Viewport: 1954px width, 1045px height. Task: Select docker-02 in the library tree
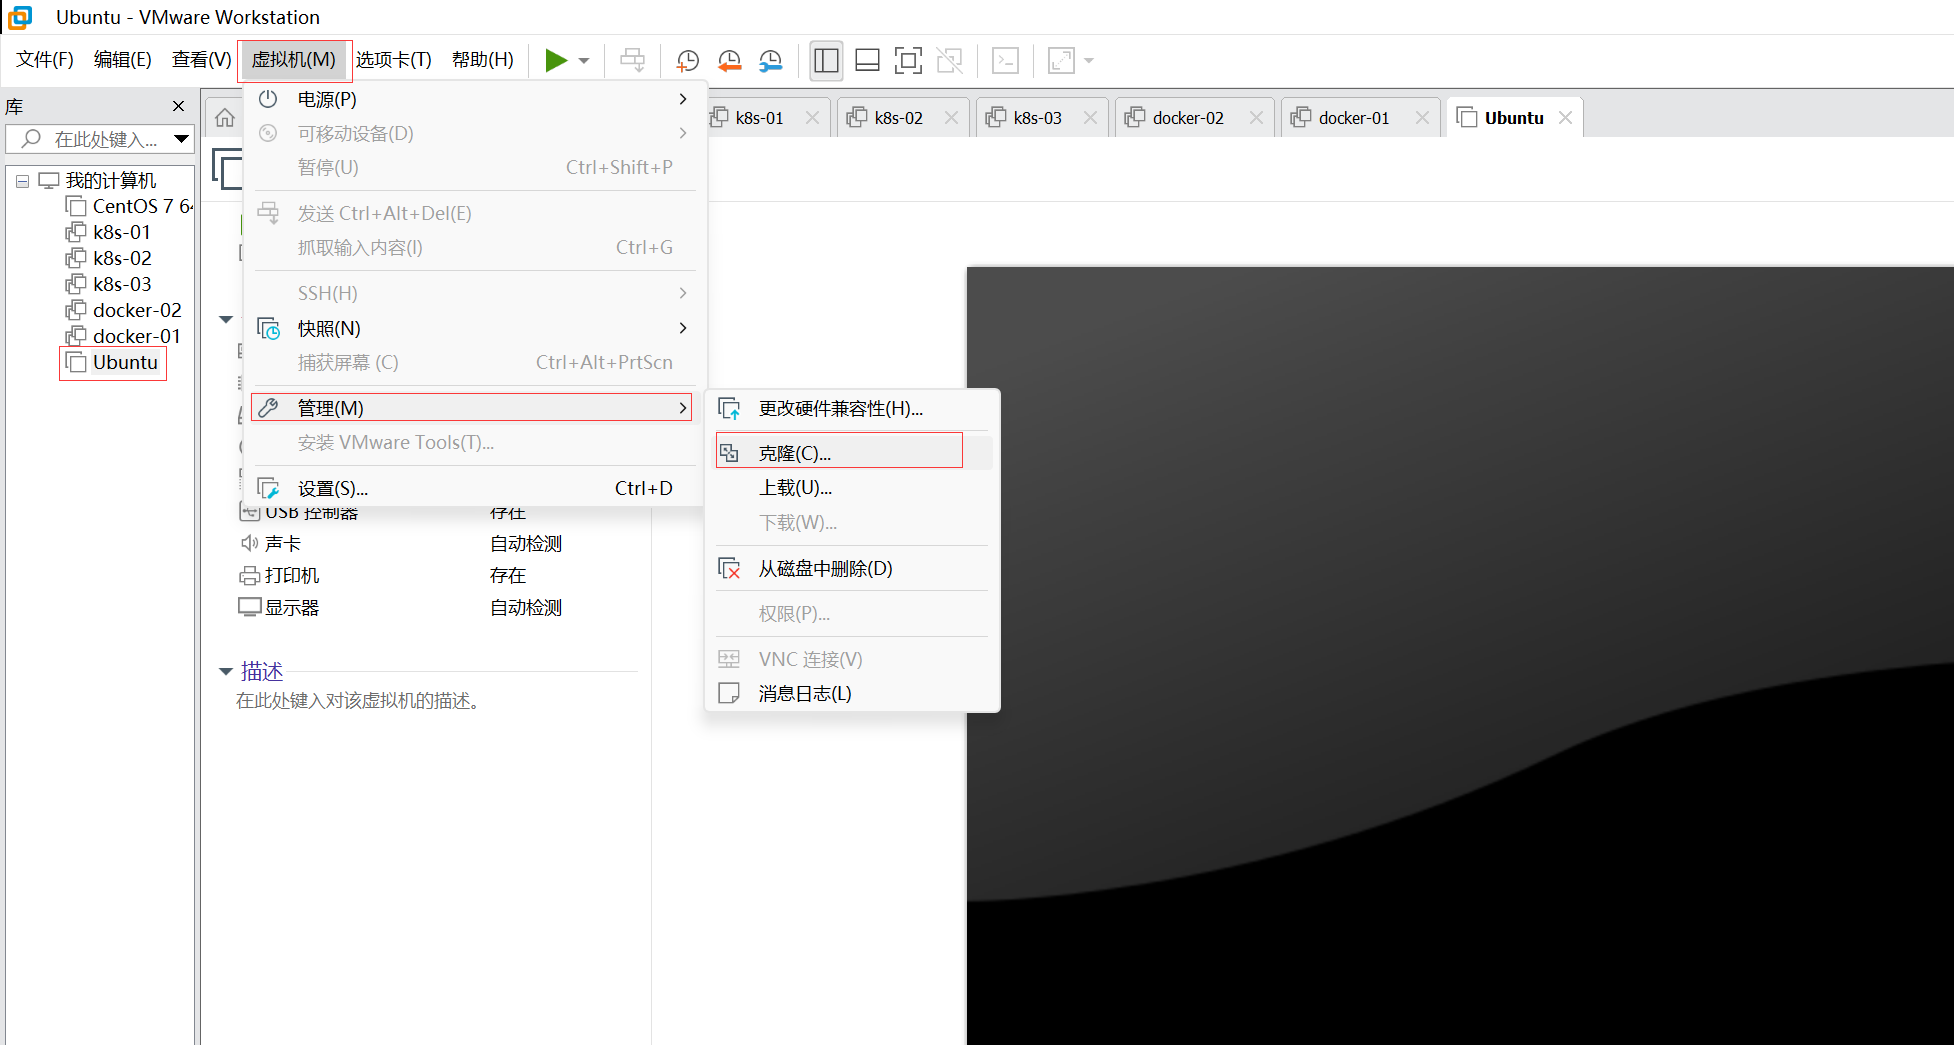tap(123, 310)
